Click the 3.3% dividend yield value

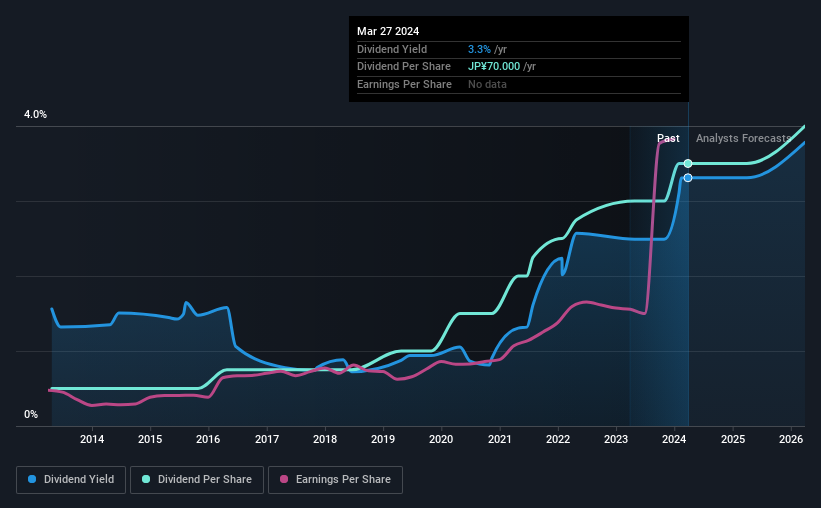point(479,49)
